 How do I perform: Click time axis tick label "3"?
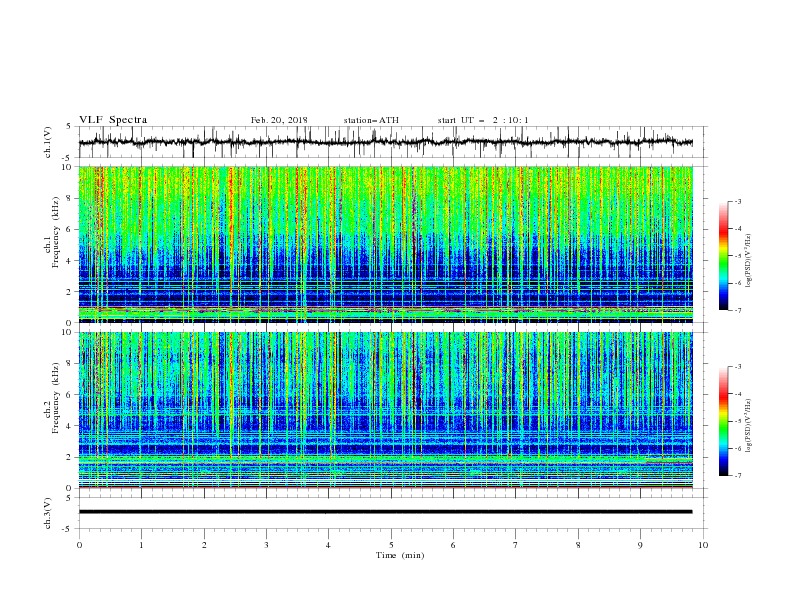[266, 545]
